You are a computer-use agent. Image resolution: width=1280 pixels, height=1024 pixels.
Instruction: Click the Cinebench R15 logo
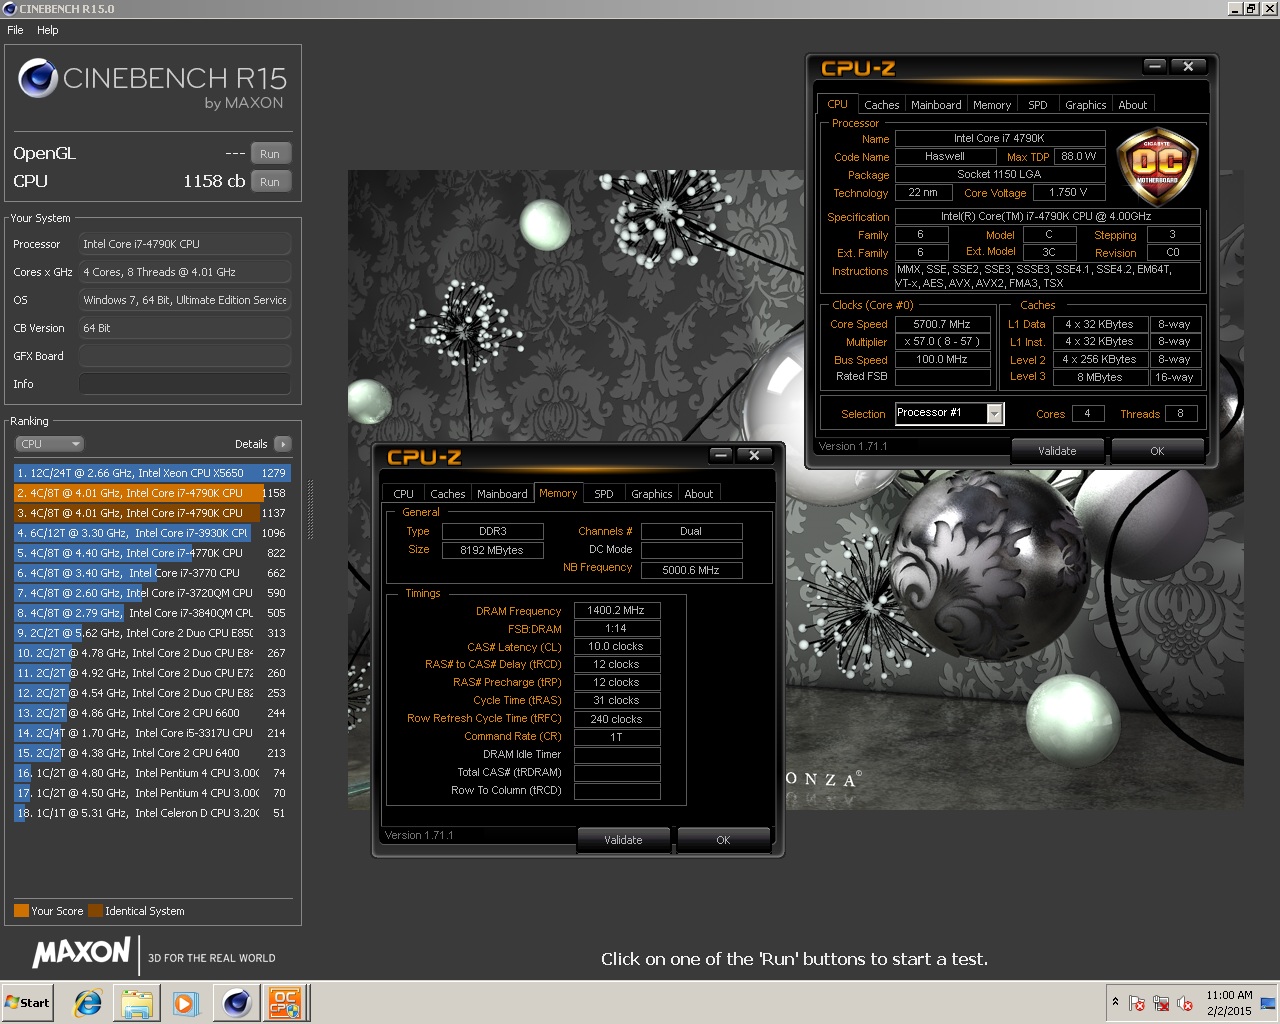pyautogui.click(x=152, y=82)
